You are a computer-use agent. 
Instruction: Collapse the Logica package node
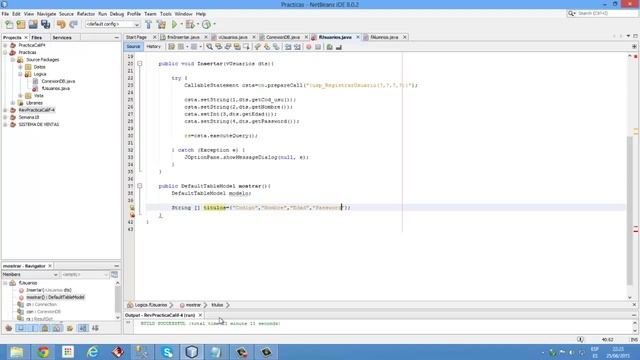(20, 74)
